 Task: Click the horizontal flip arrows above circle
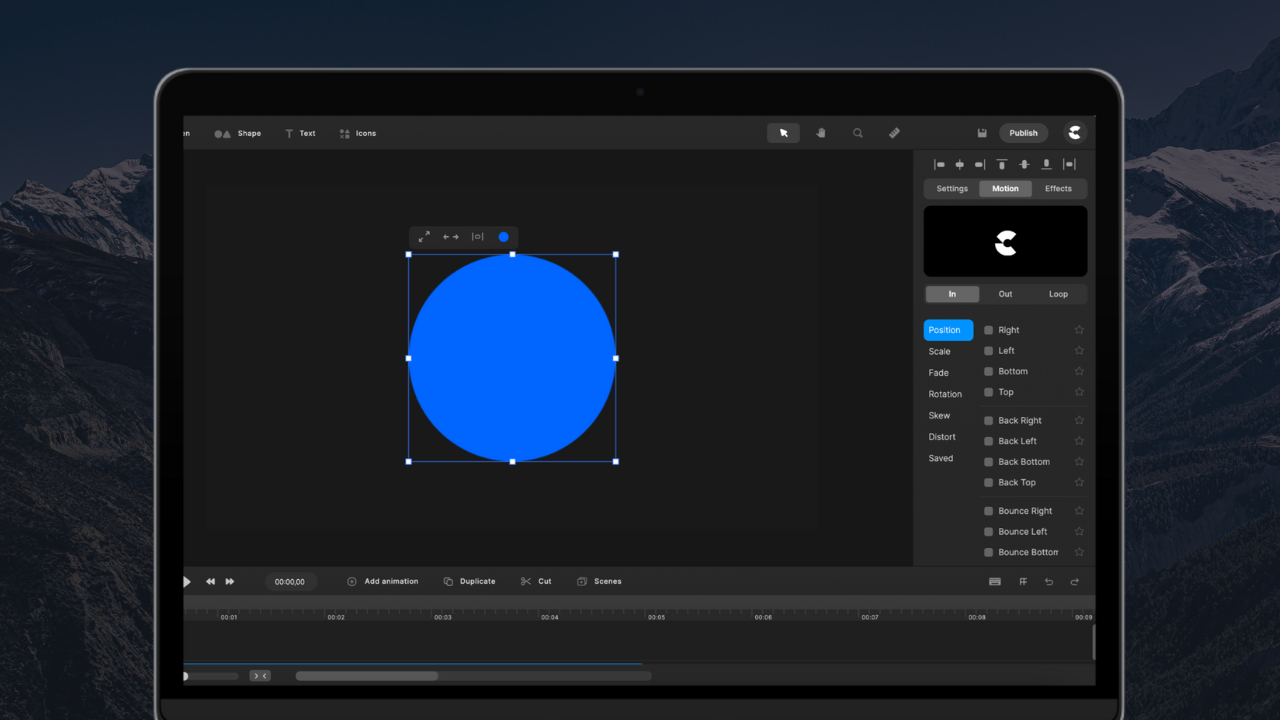(x=451, y=237)
